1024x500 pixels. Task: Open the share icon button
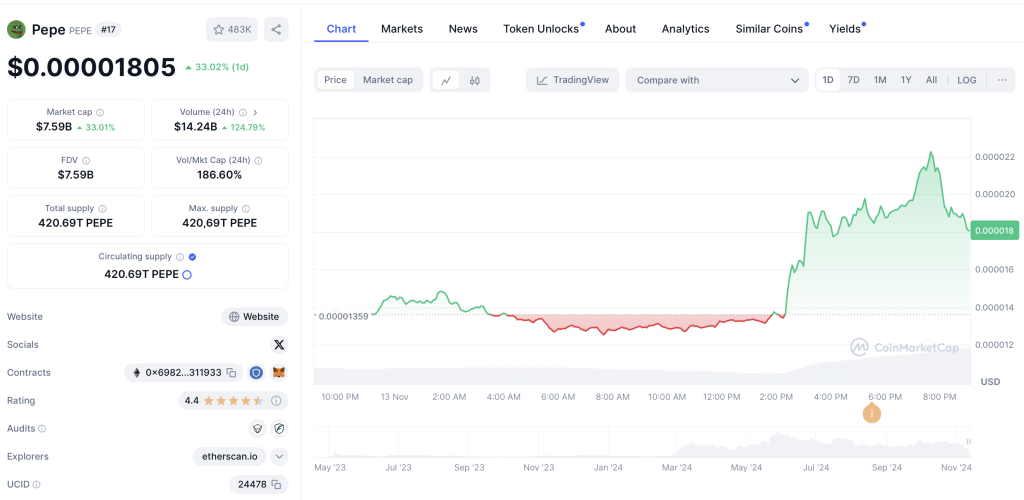(x=276, y=29)
